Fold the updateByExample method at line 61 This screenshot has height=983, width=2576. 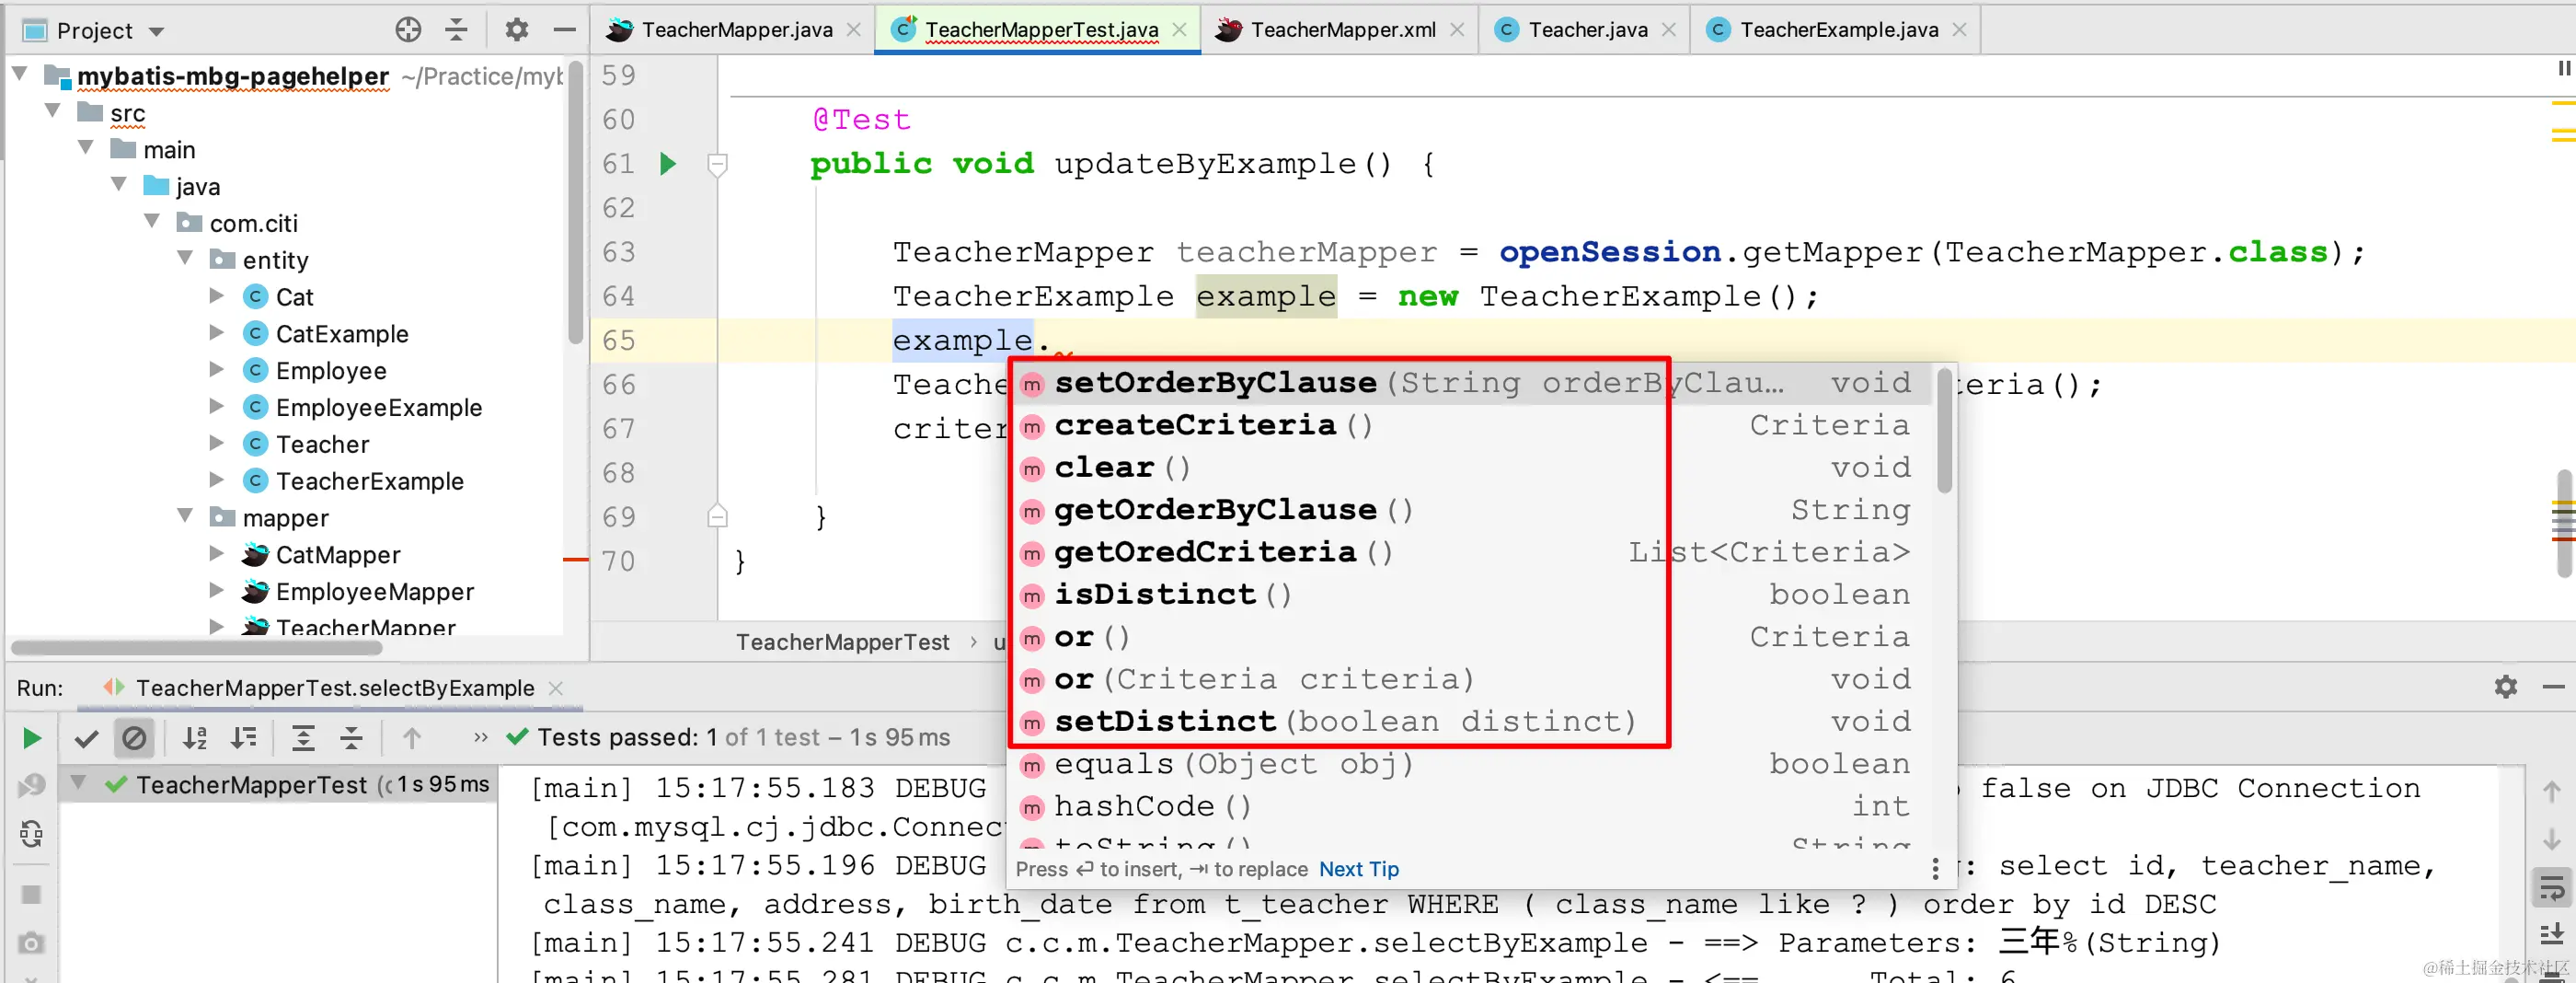pyautogui.click(x=717, y=163)
